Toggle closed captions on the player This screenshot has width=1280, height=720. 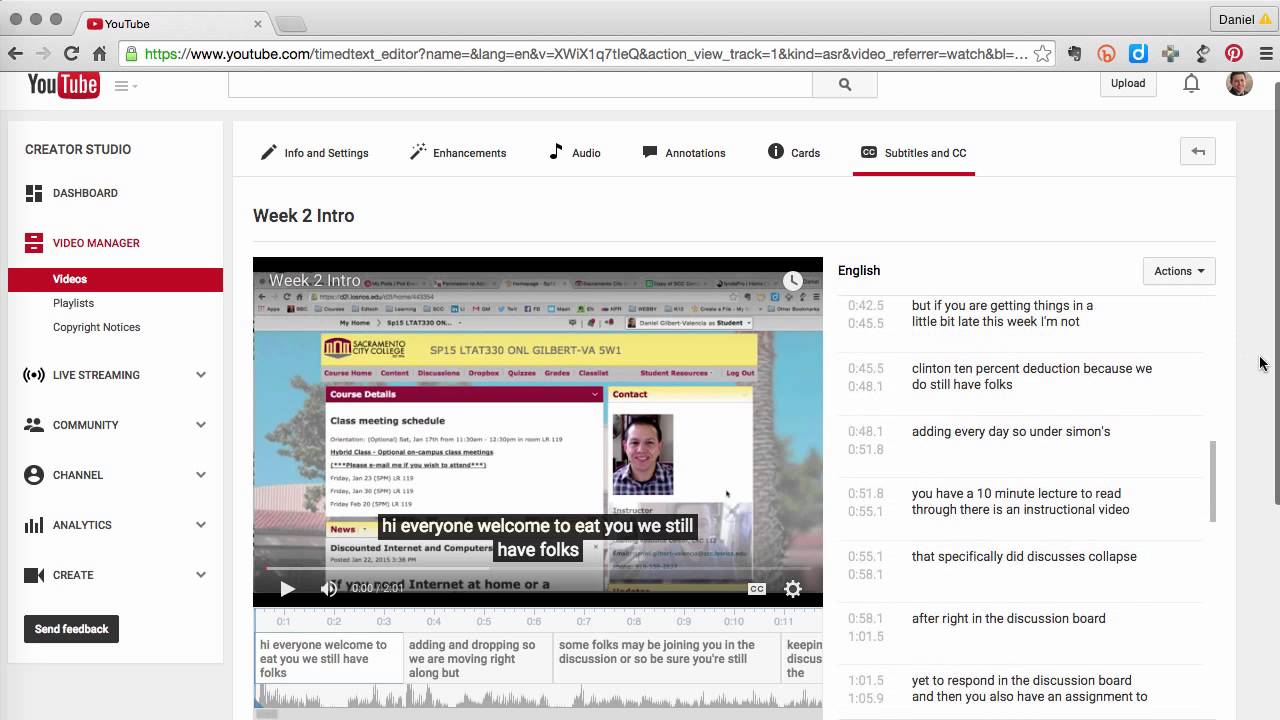pos(757,589)
